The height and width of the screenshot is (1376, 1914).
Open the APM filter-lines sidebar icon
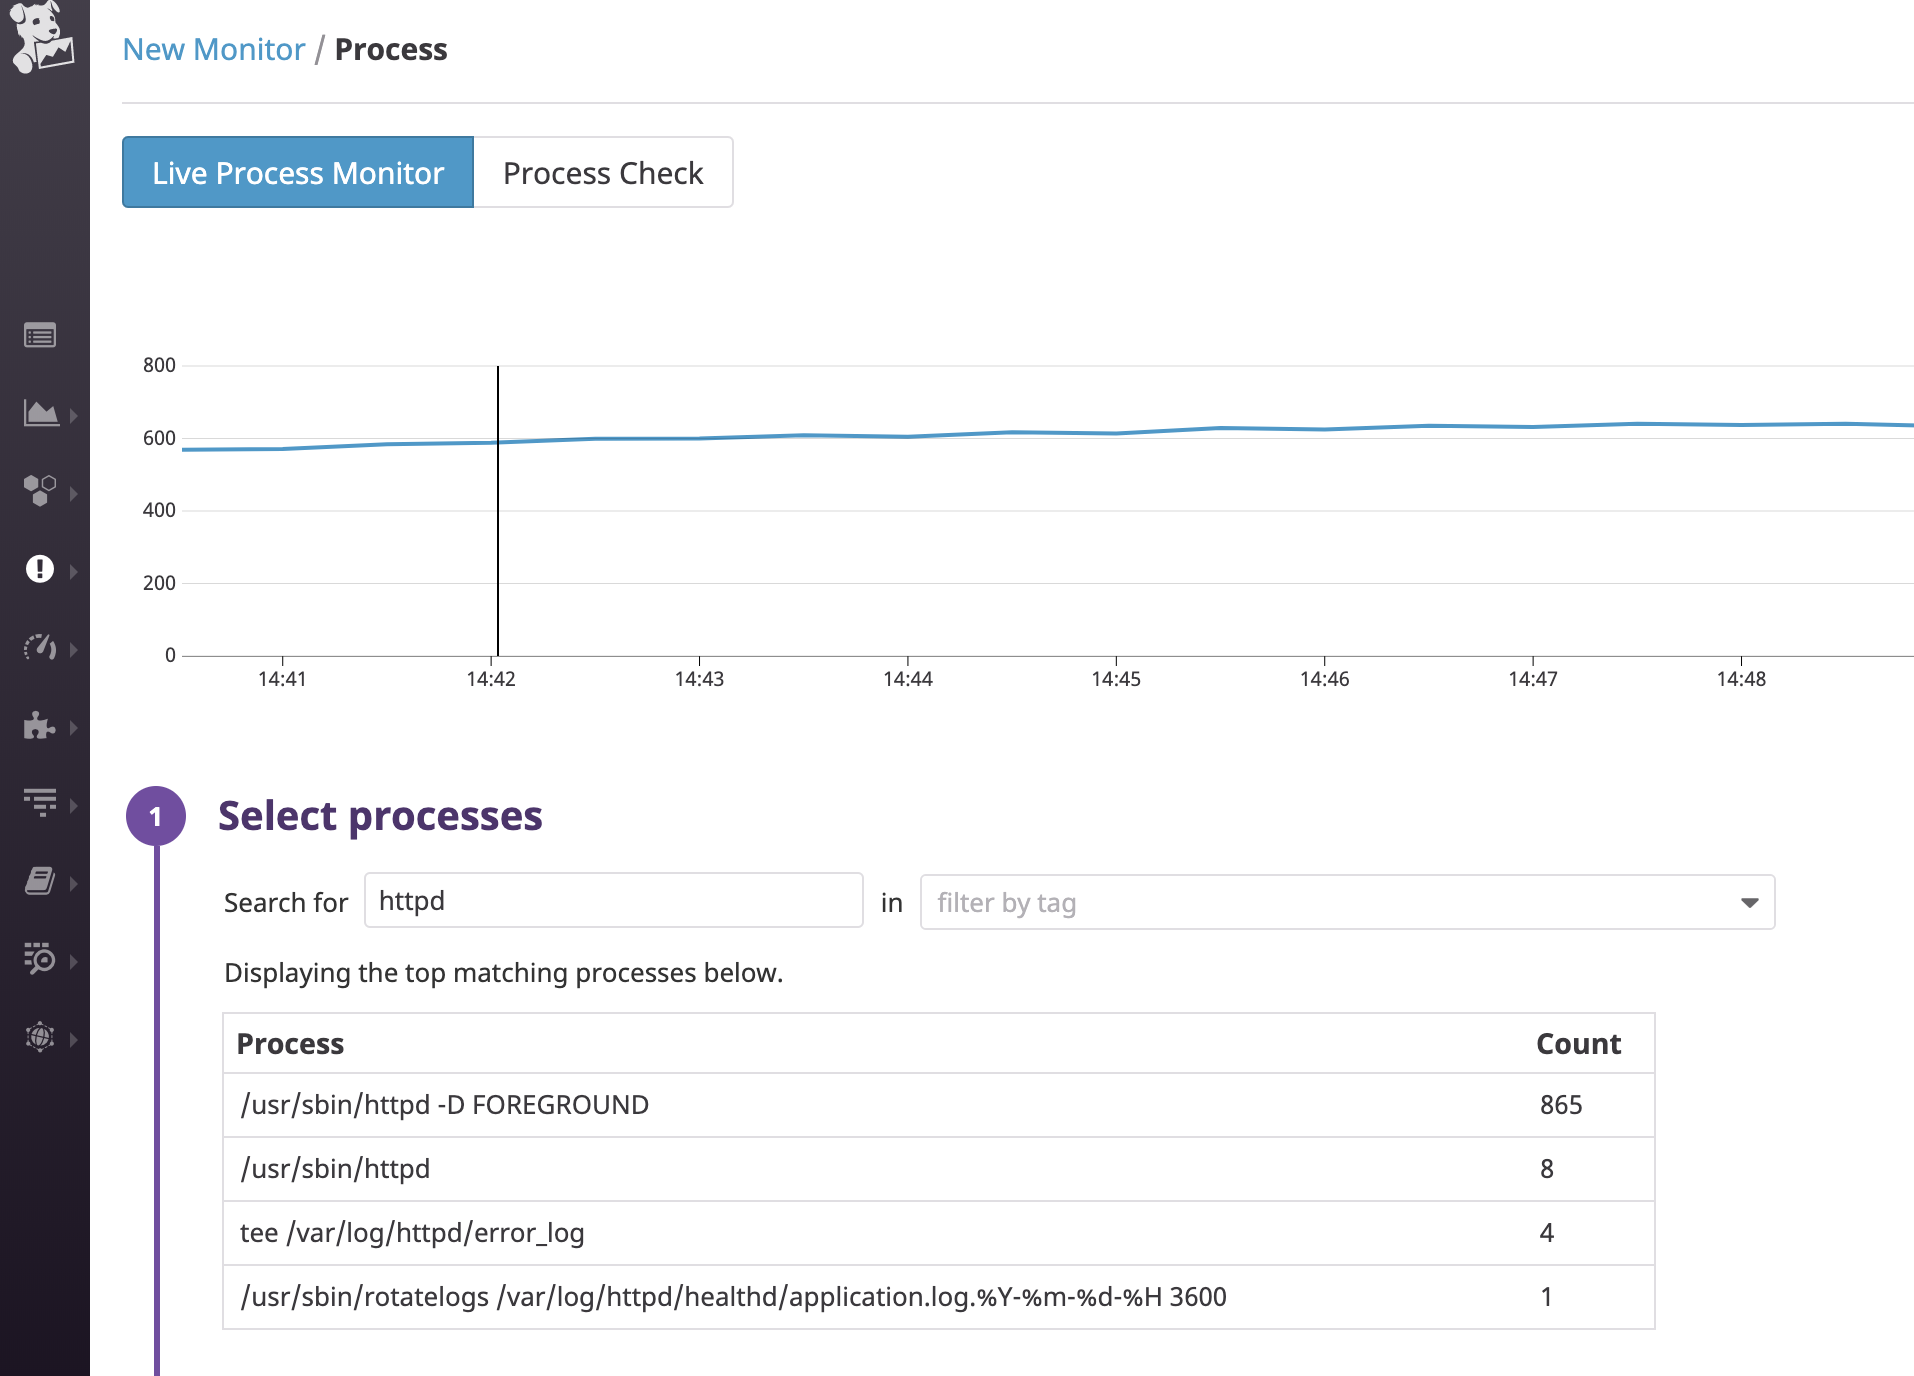pyautogui.click(x=40, y=802)
